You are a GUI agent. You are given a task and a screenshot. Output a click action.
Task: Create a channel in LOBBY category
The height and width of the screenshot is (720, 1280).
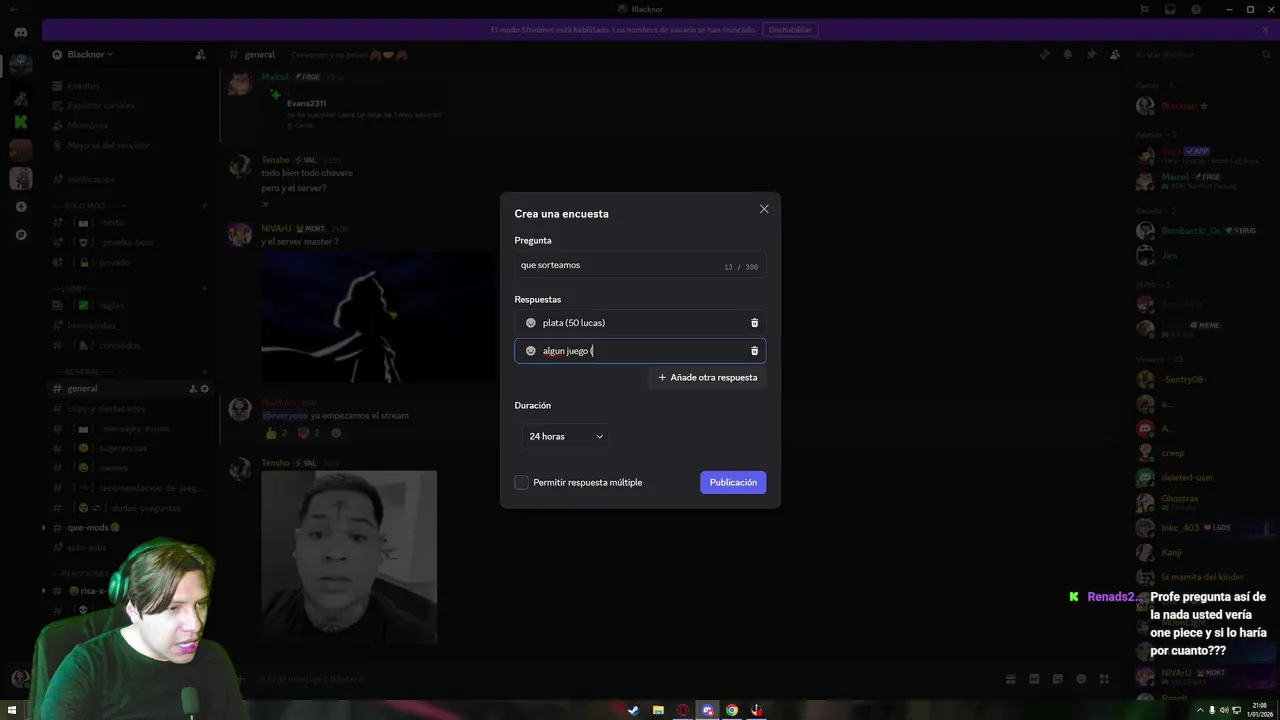coord(204,289)
